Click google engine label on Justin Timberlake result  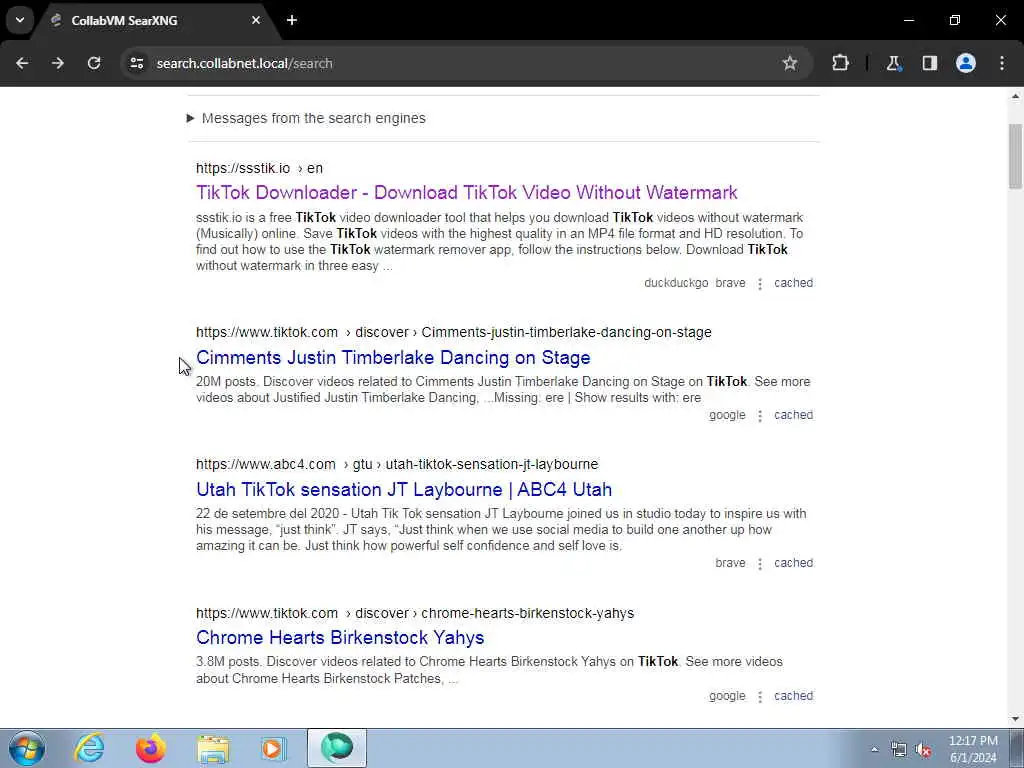[x=727, y=415]
